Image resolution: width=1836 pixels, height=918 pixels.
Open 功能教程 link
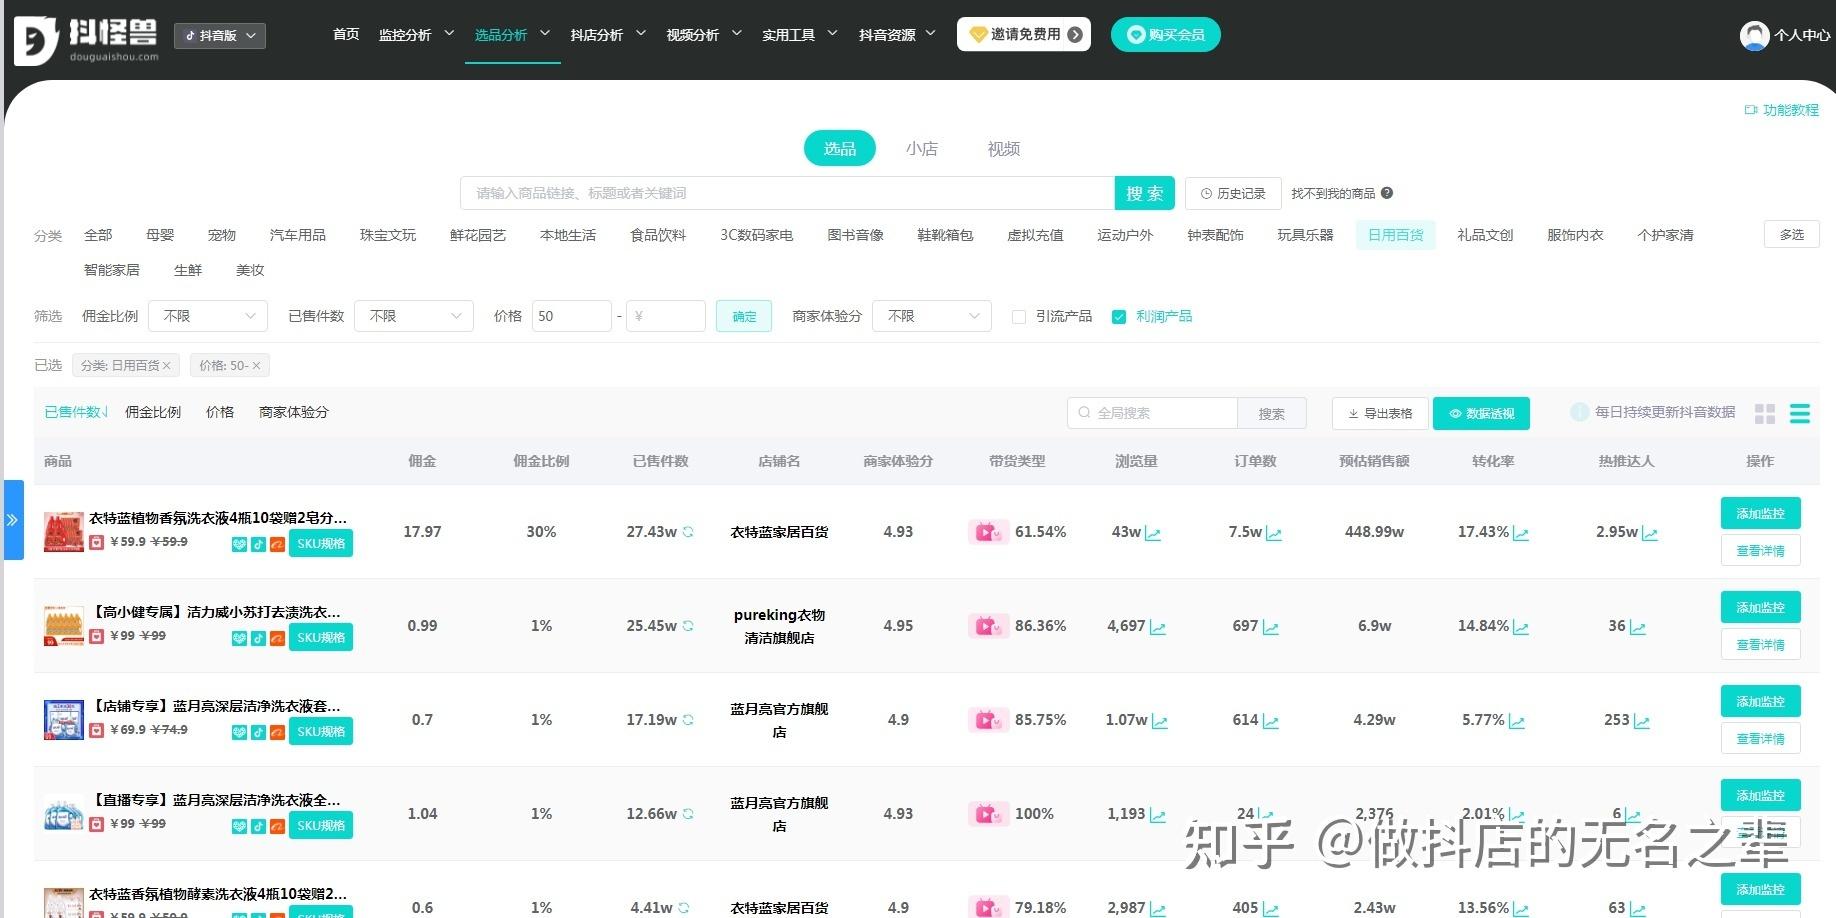click(1782, 110)
